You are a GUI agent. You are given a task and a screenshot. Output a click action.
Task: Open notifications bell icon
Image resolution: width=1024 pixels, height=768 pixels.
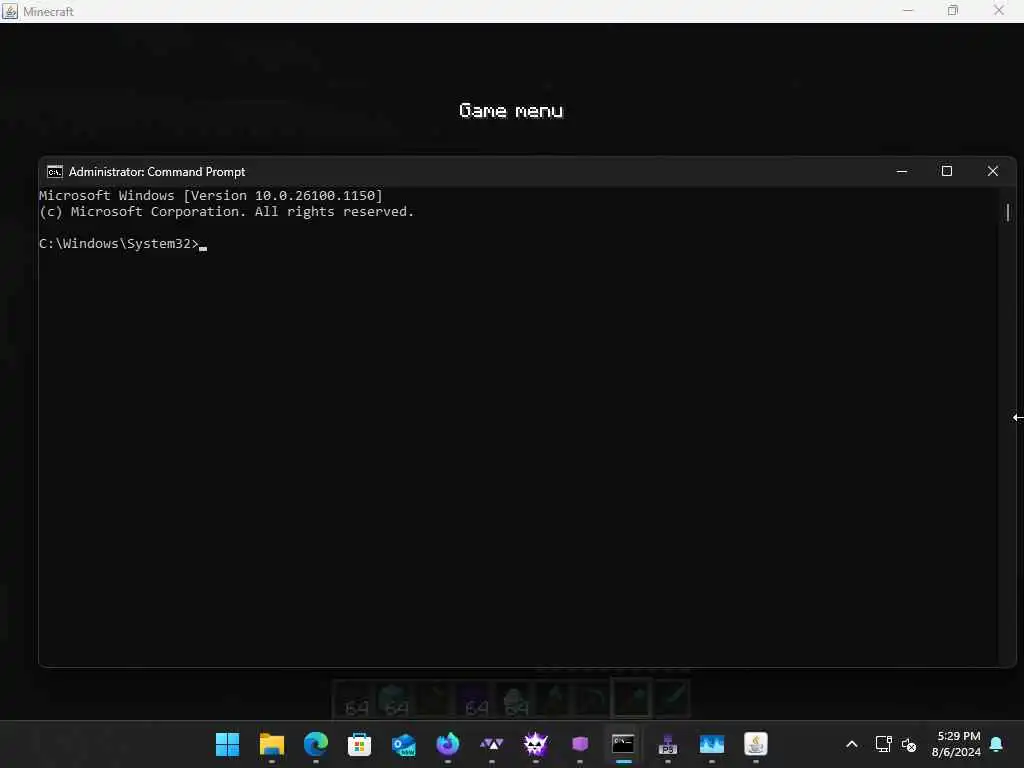tap(997, 744)
